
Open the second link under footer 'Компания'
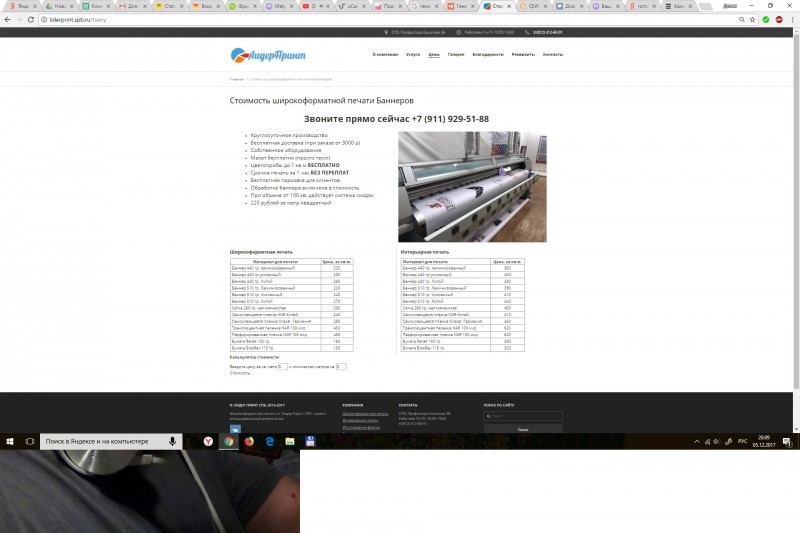[360, 420]
